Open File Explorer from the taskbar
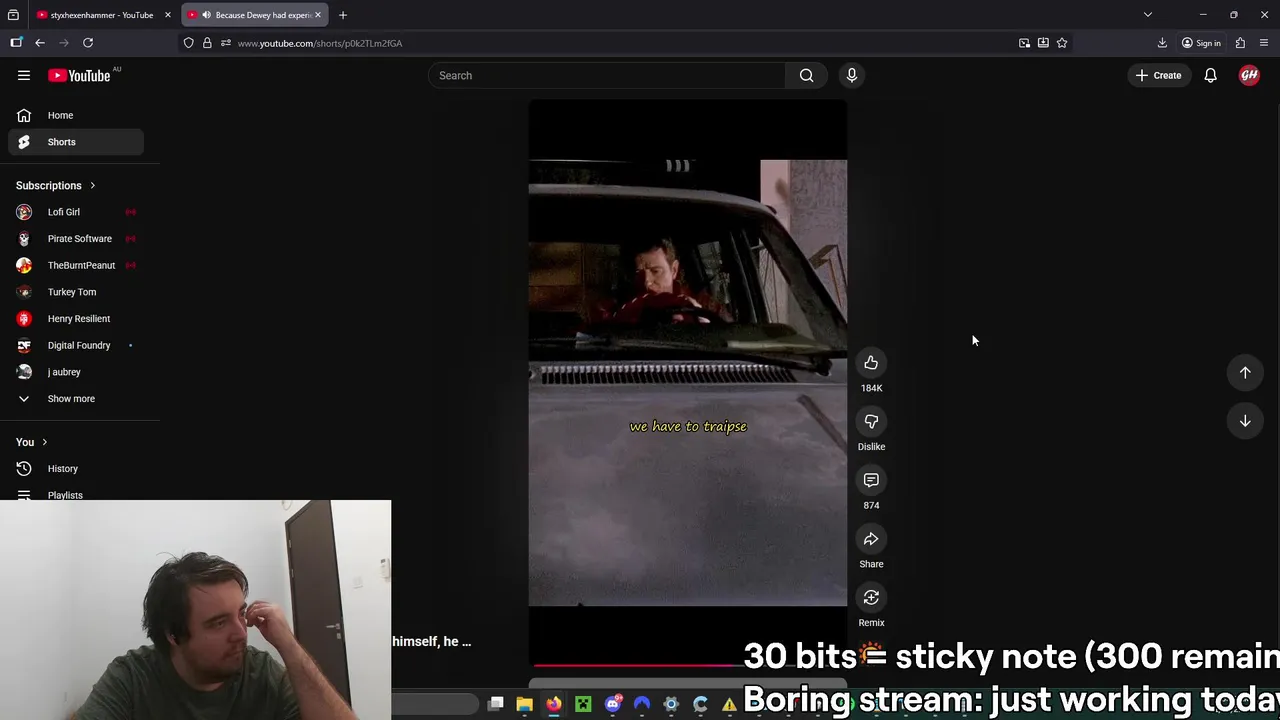 pyautogui.click(x=524, y=704)
